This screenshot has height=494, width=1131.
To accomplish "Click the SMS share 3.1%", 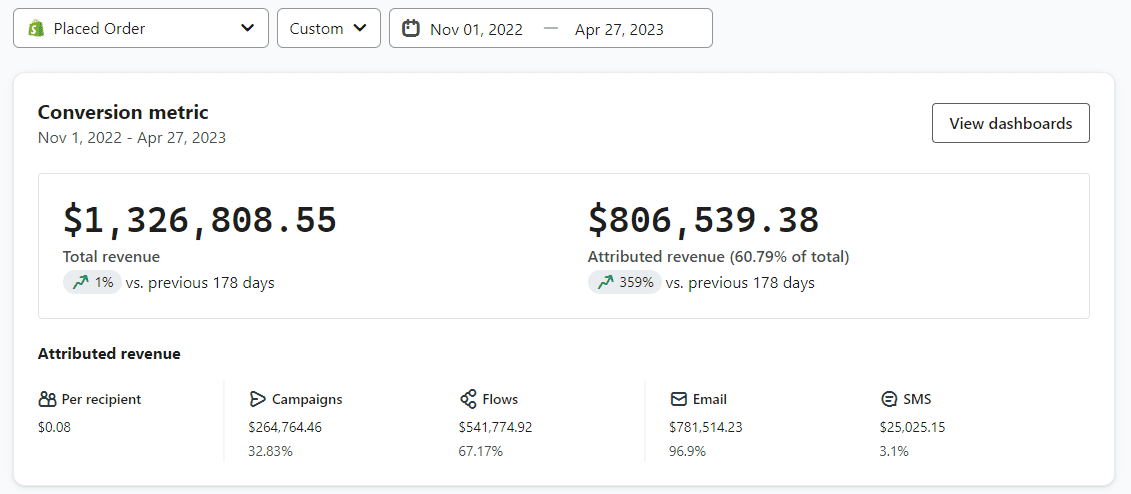I will [x=894, y=451].
